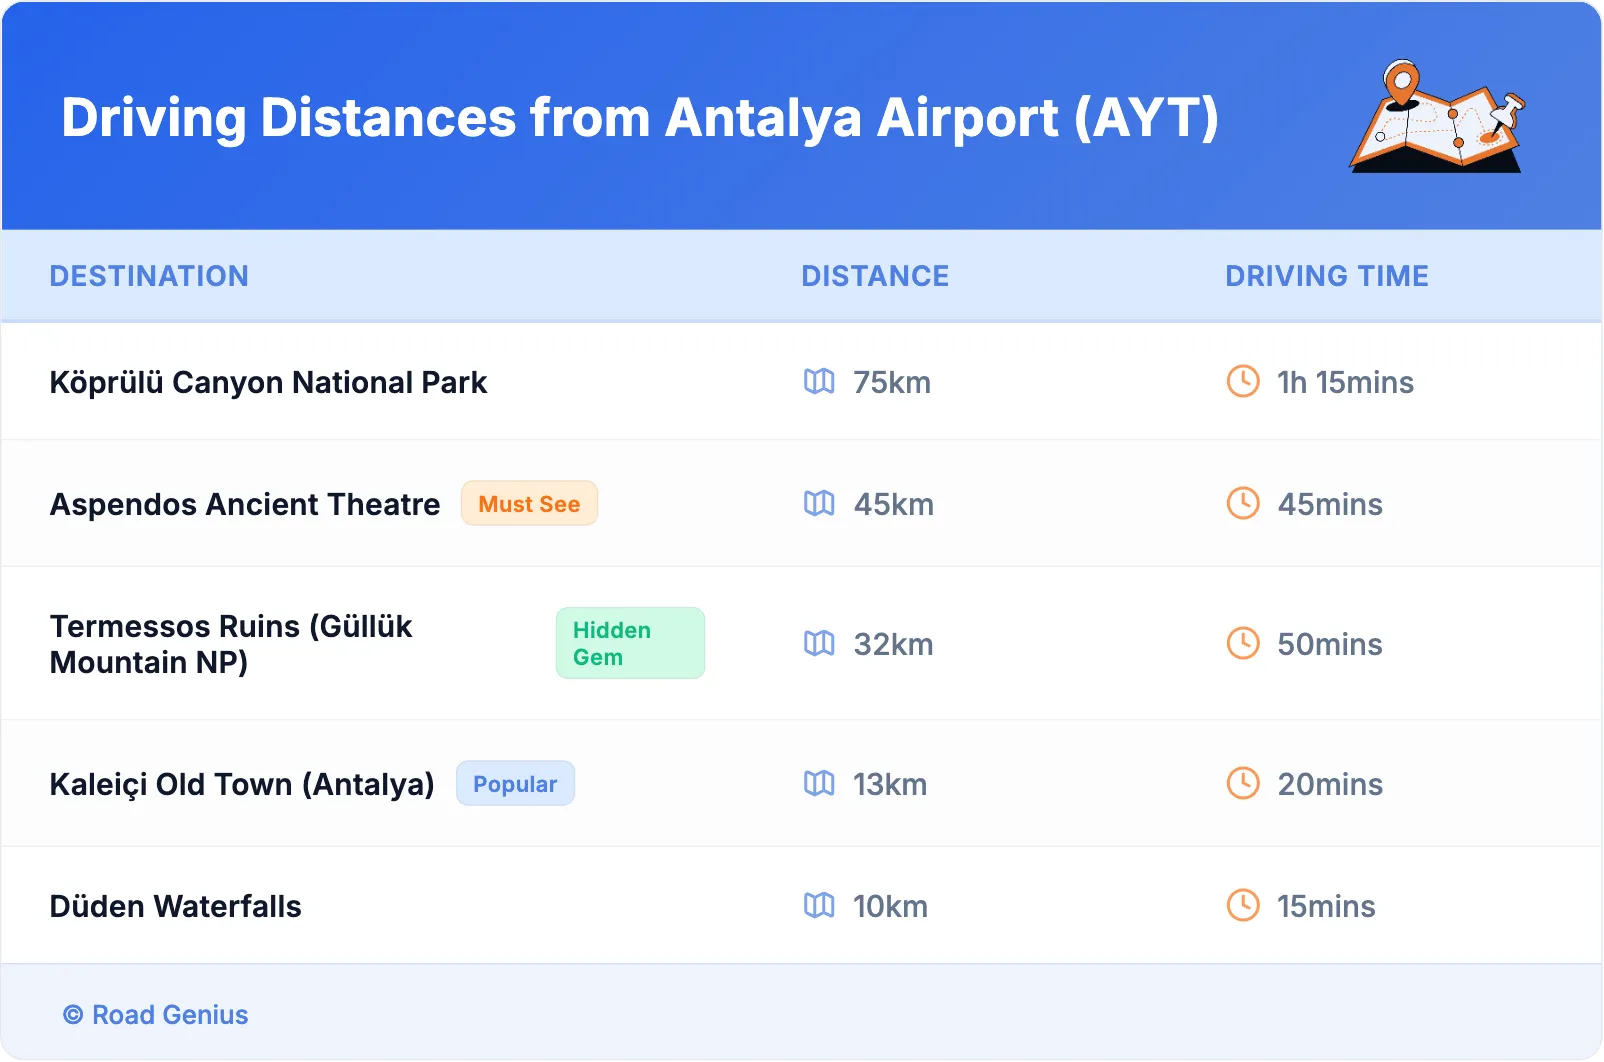Click the map icon beside 10km

819,905
